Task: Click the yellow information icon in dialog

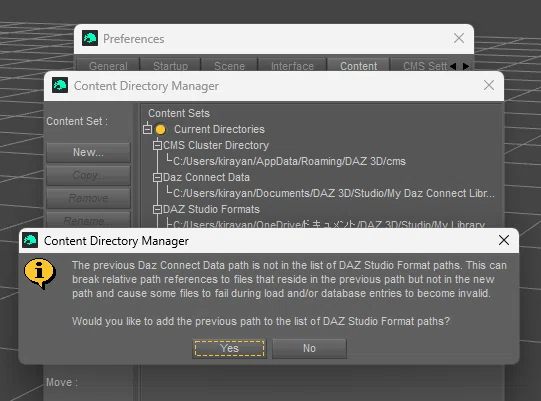Action: 40,273
